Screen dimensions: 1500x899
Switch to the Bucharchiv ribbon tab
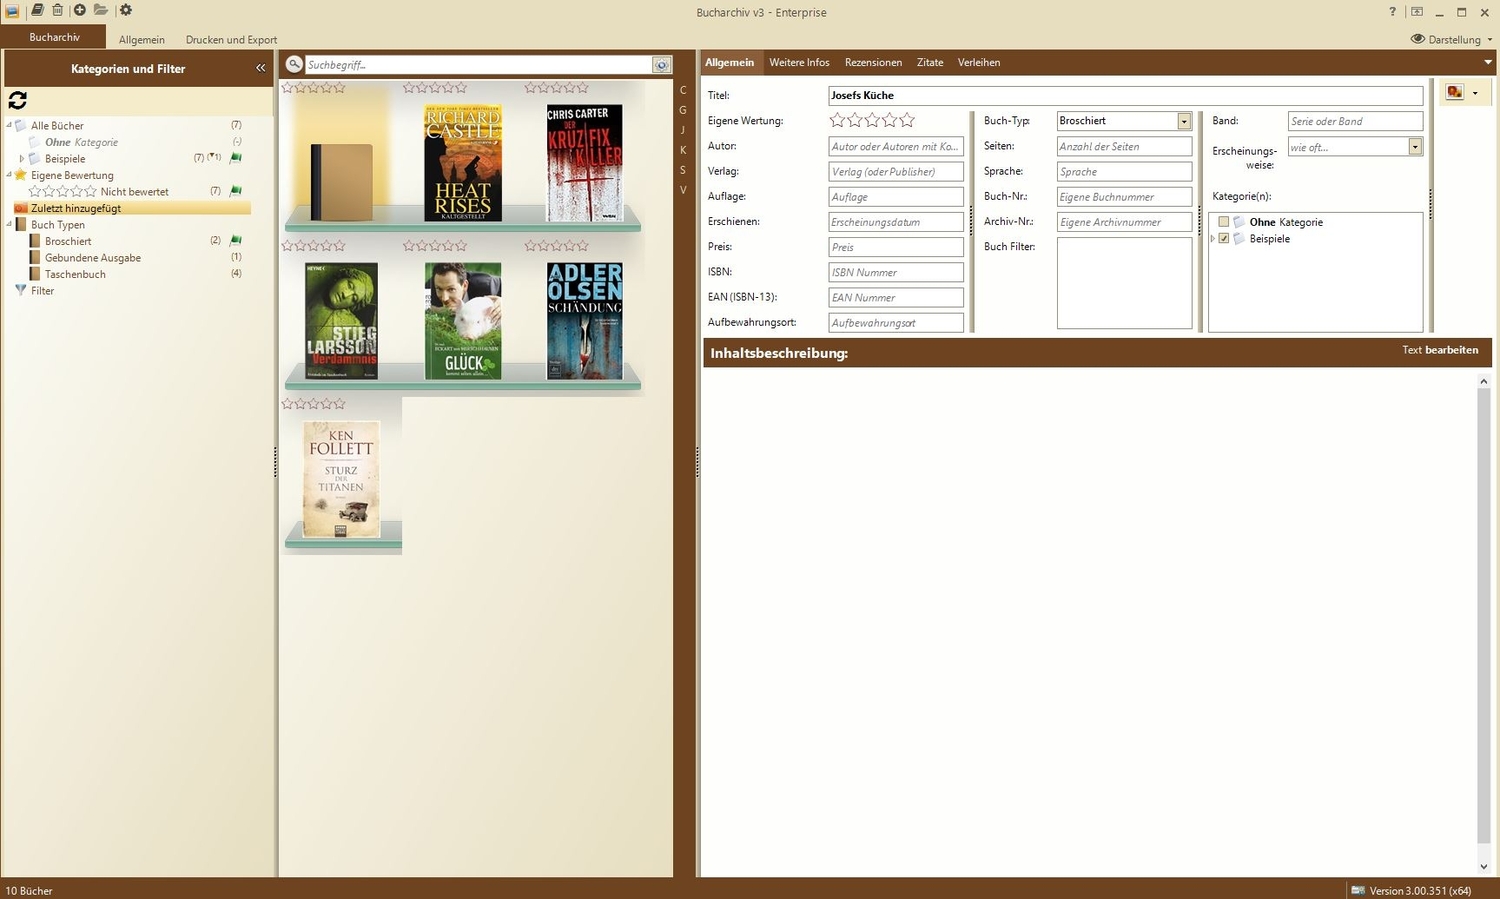click(x=54, y=37)
